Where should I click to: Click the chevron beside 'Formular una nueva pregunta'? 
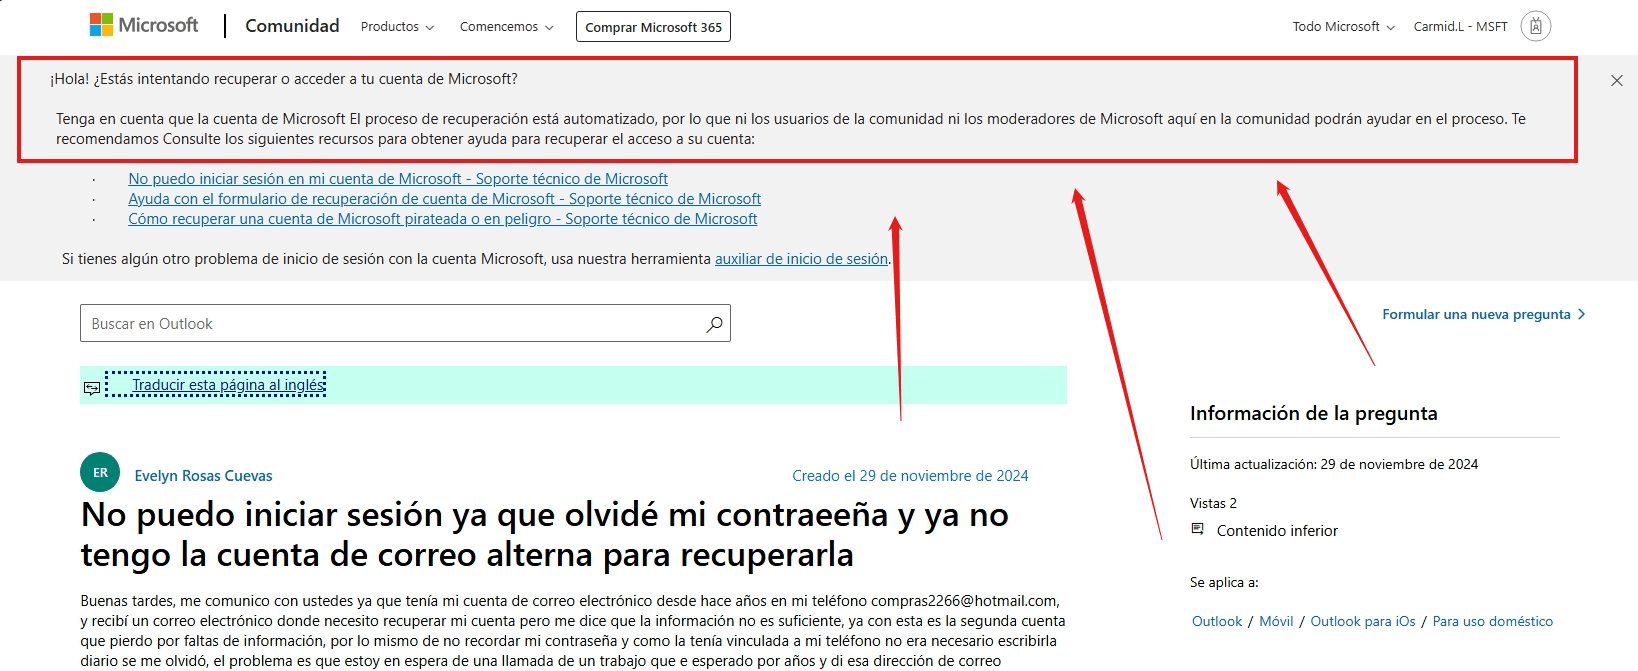click(x=1581, y=314)
